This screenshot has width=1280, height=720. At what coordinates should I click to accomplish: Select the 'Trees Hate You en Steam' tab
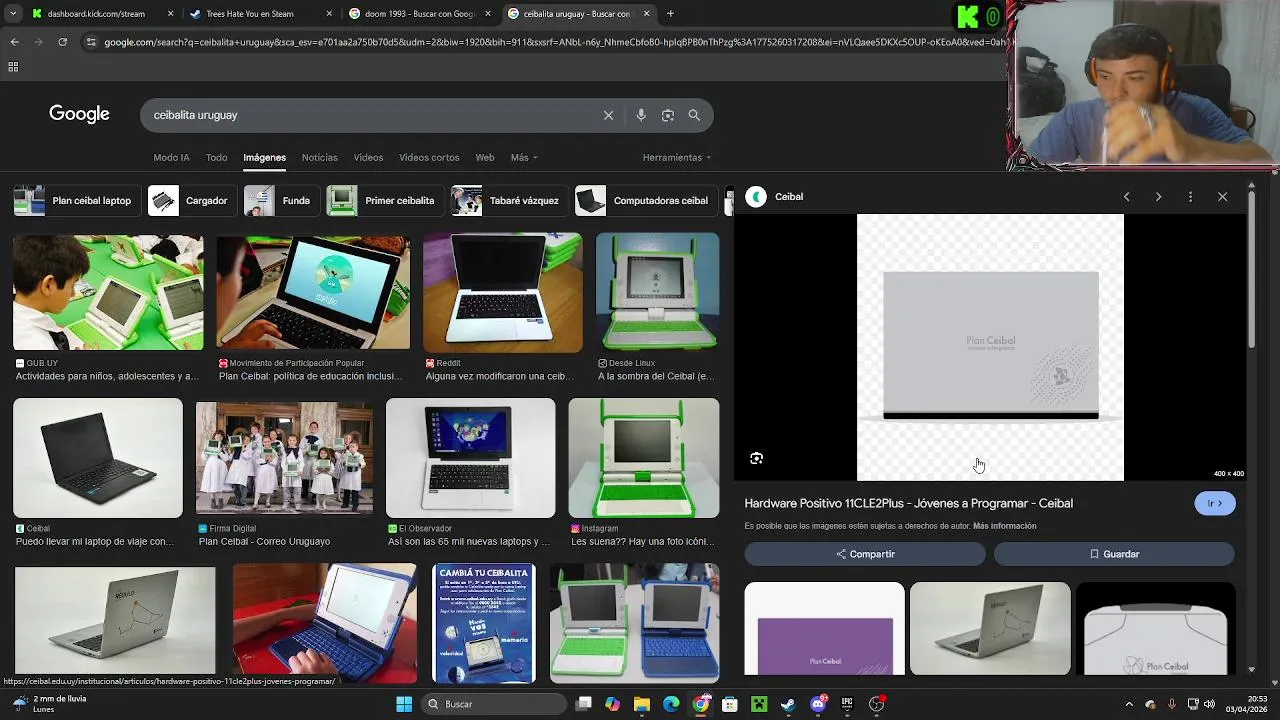point(262,14)
